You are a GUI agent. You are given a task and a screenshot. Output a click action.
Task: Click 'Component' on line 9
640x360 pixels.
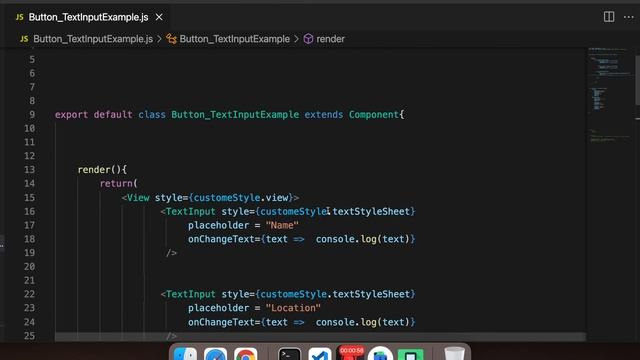(x=373, y=115)
